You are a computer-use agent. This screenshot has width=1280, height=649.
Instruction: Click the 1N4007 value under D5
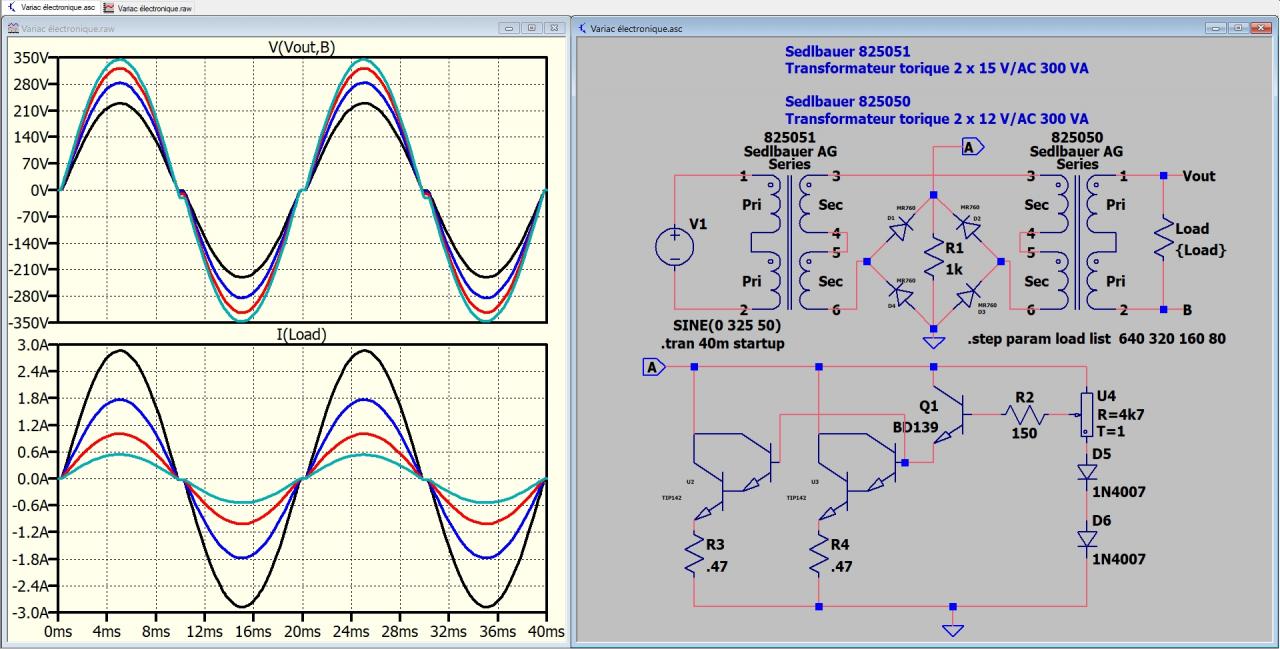[x=1119, y=491]
